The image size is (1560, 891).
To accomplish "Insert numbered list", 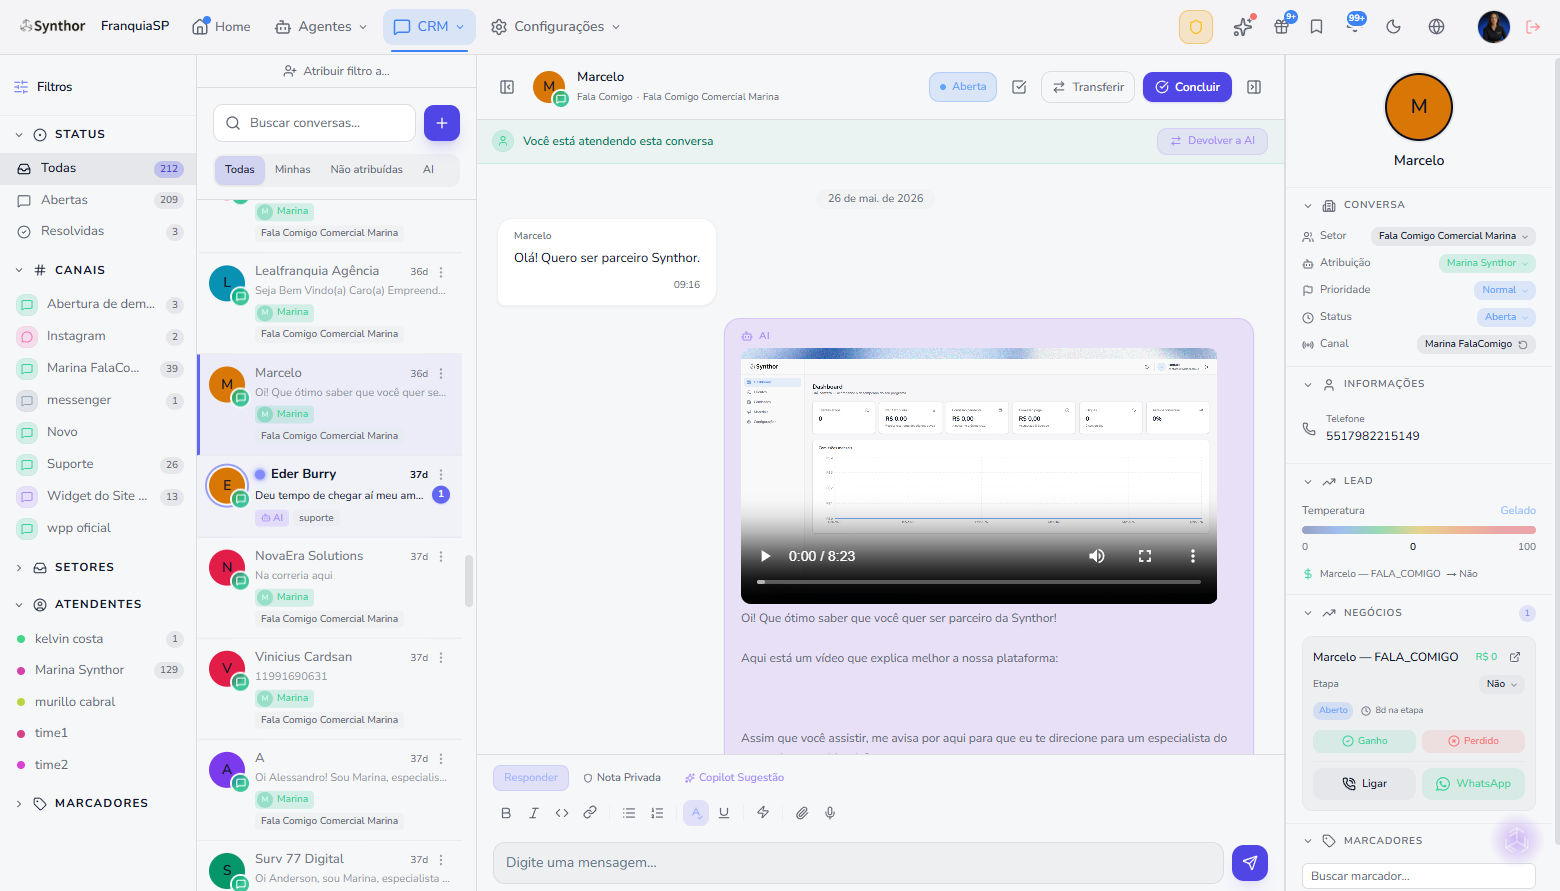I will (x=657, y=813).
